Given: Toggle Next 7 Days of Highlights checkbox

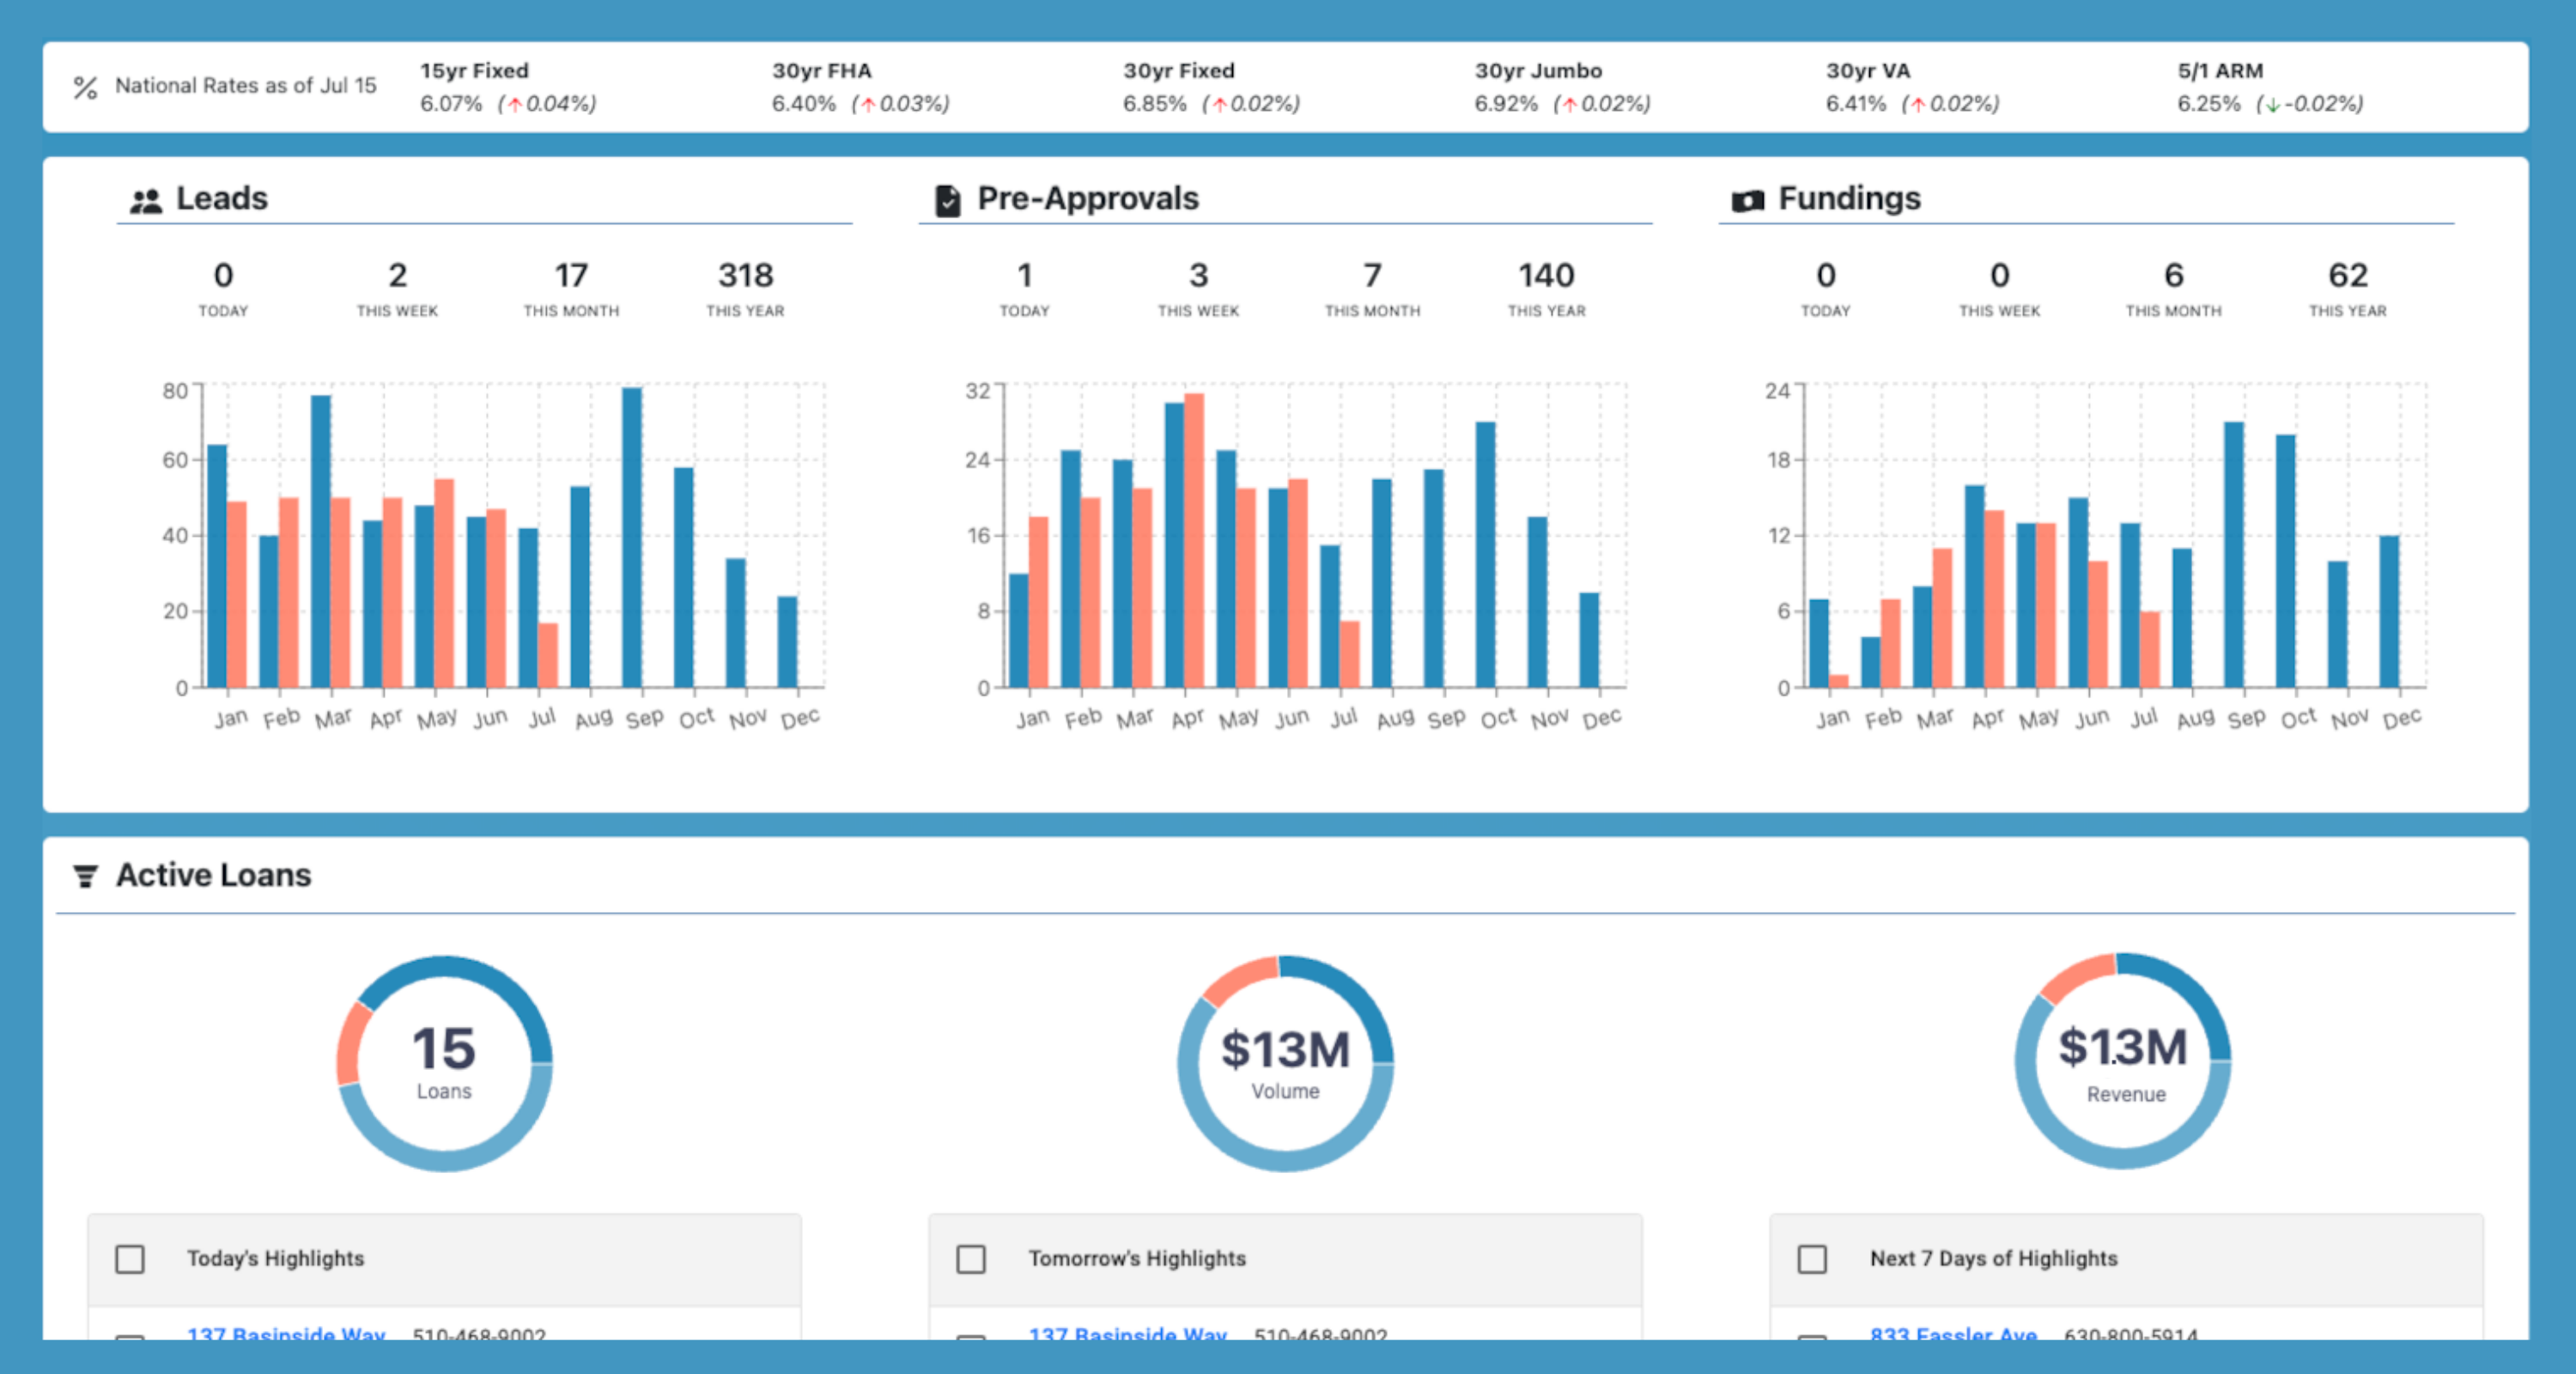Looking at the screenshot, I should (x=1812, y=1258).
